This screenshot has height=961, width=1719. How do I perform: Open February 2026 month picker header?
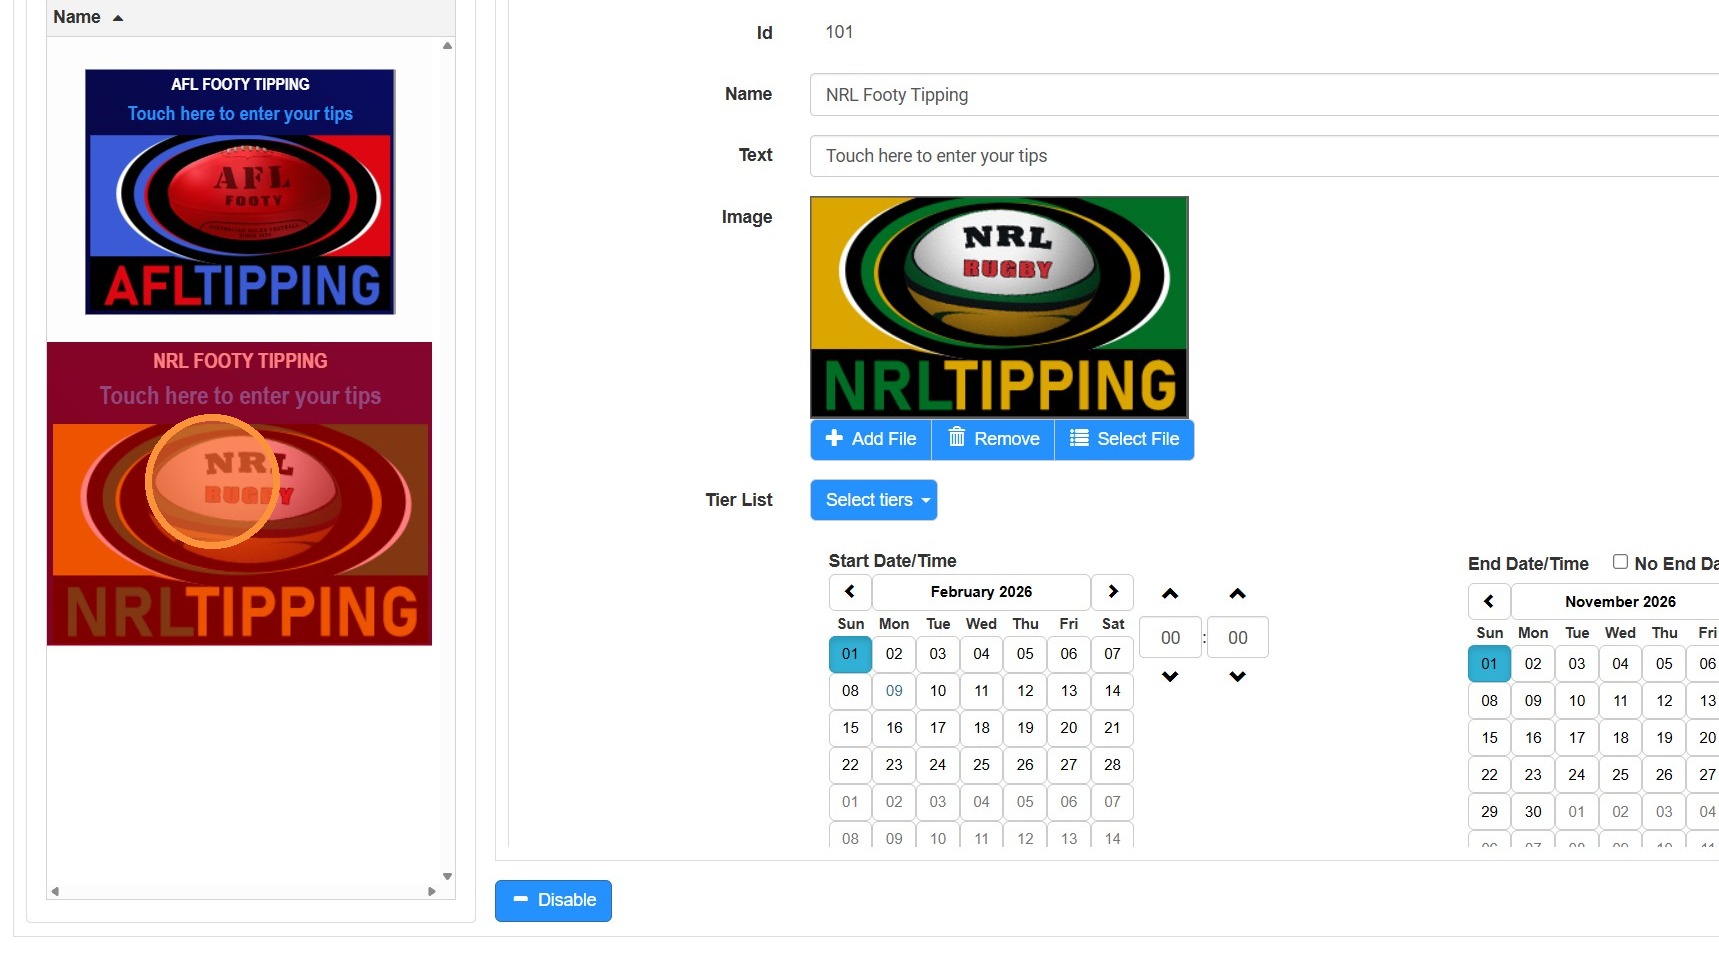click(981, 592)
